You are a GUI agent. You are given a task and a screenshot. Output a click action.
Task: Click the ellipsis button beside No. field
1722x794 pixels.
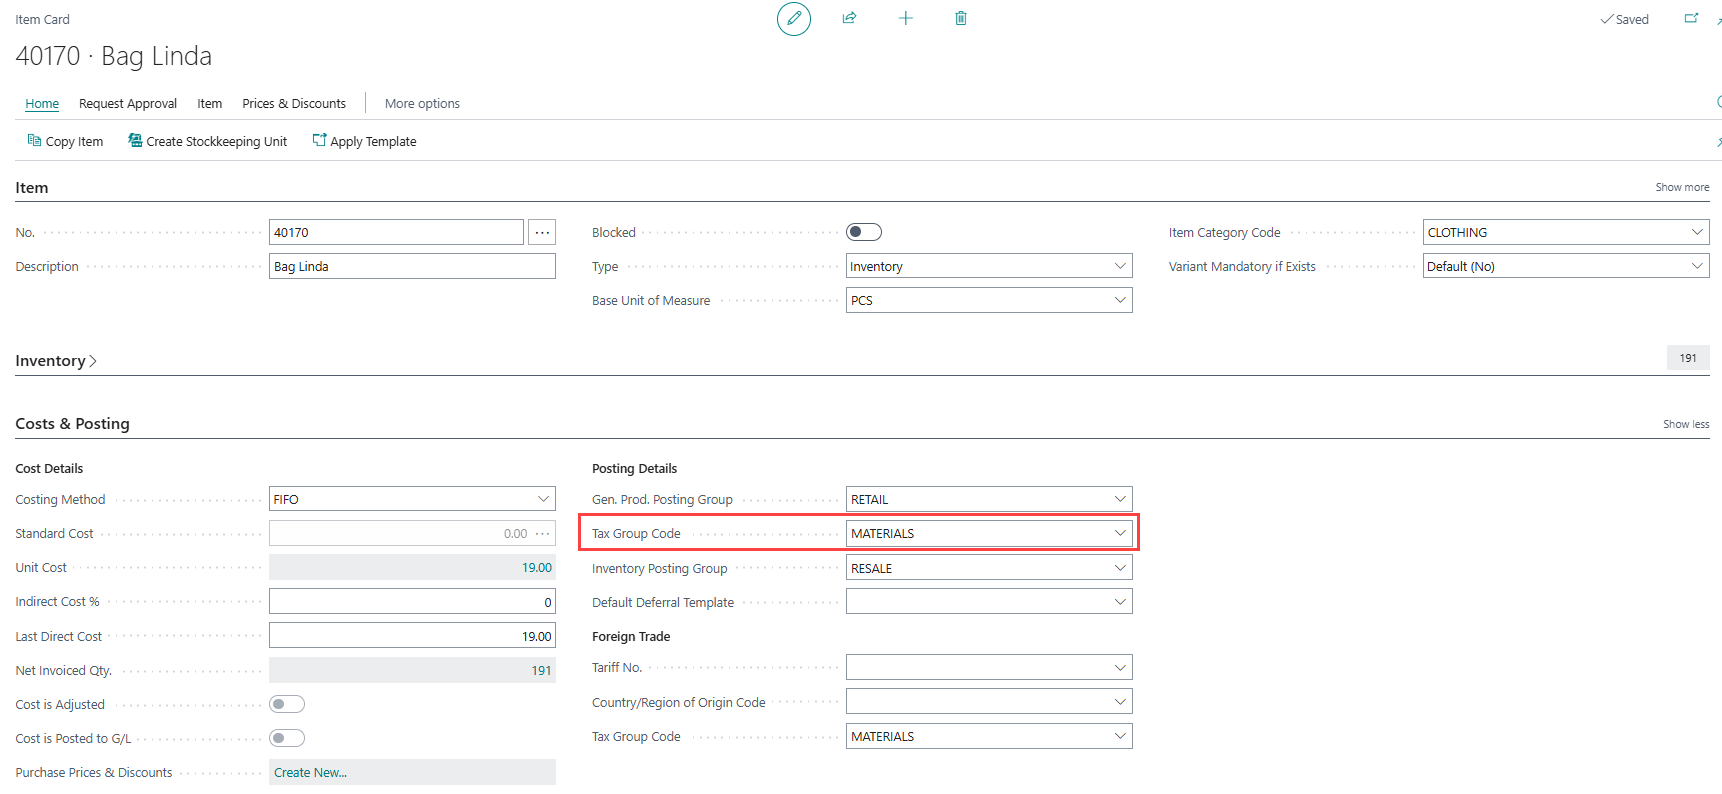[542, 232]
